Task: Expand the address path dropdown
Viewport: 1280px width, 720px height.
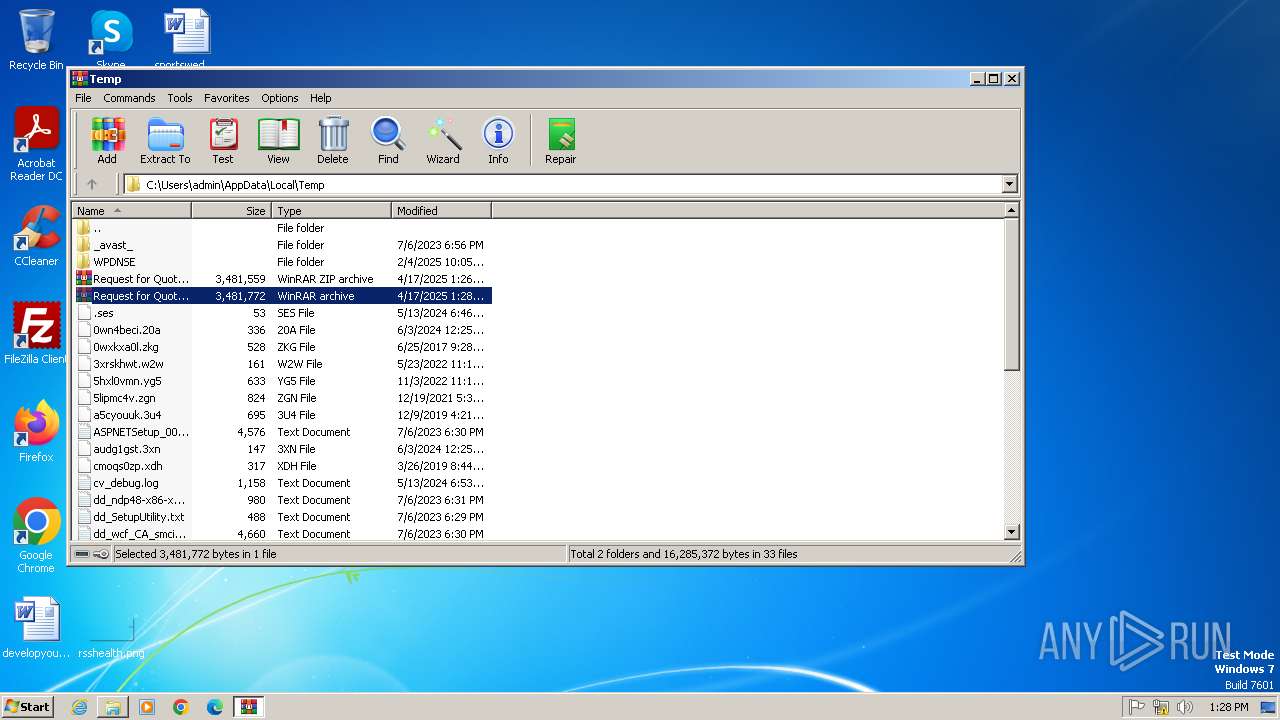Action: pyautogui.click(x=1009, y=184)
